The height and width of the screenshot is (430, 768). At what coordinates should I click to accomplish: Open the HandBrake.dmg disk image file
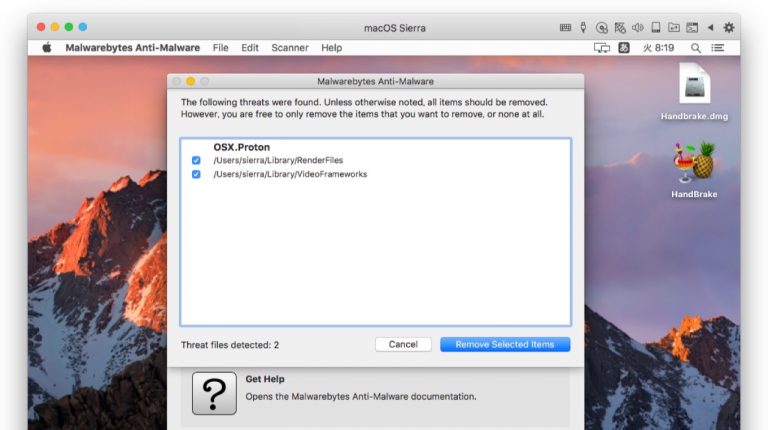point(694,87)
